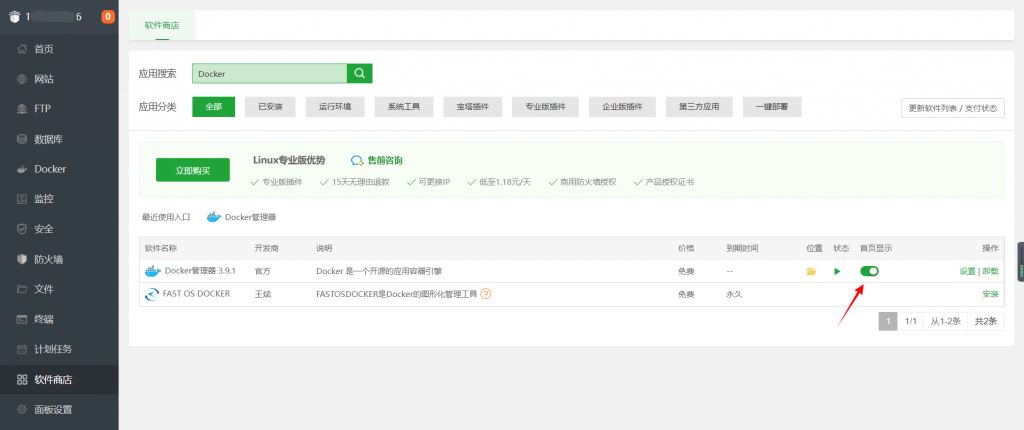Click 更新软件列表 / 支付状态 button

coord(953,108)
